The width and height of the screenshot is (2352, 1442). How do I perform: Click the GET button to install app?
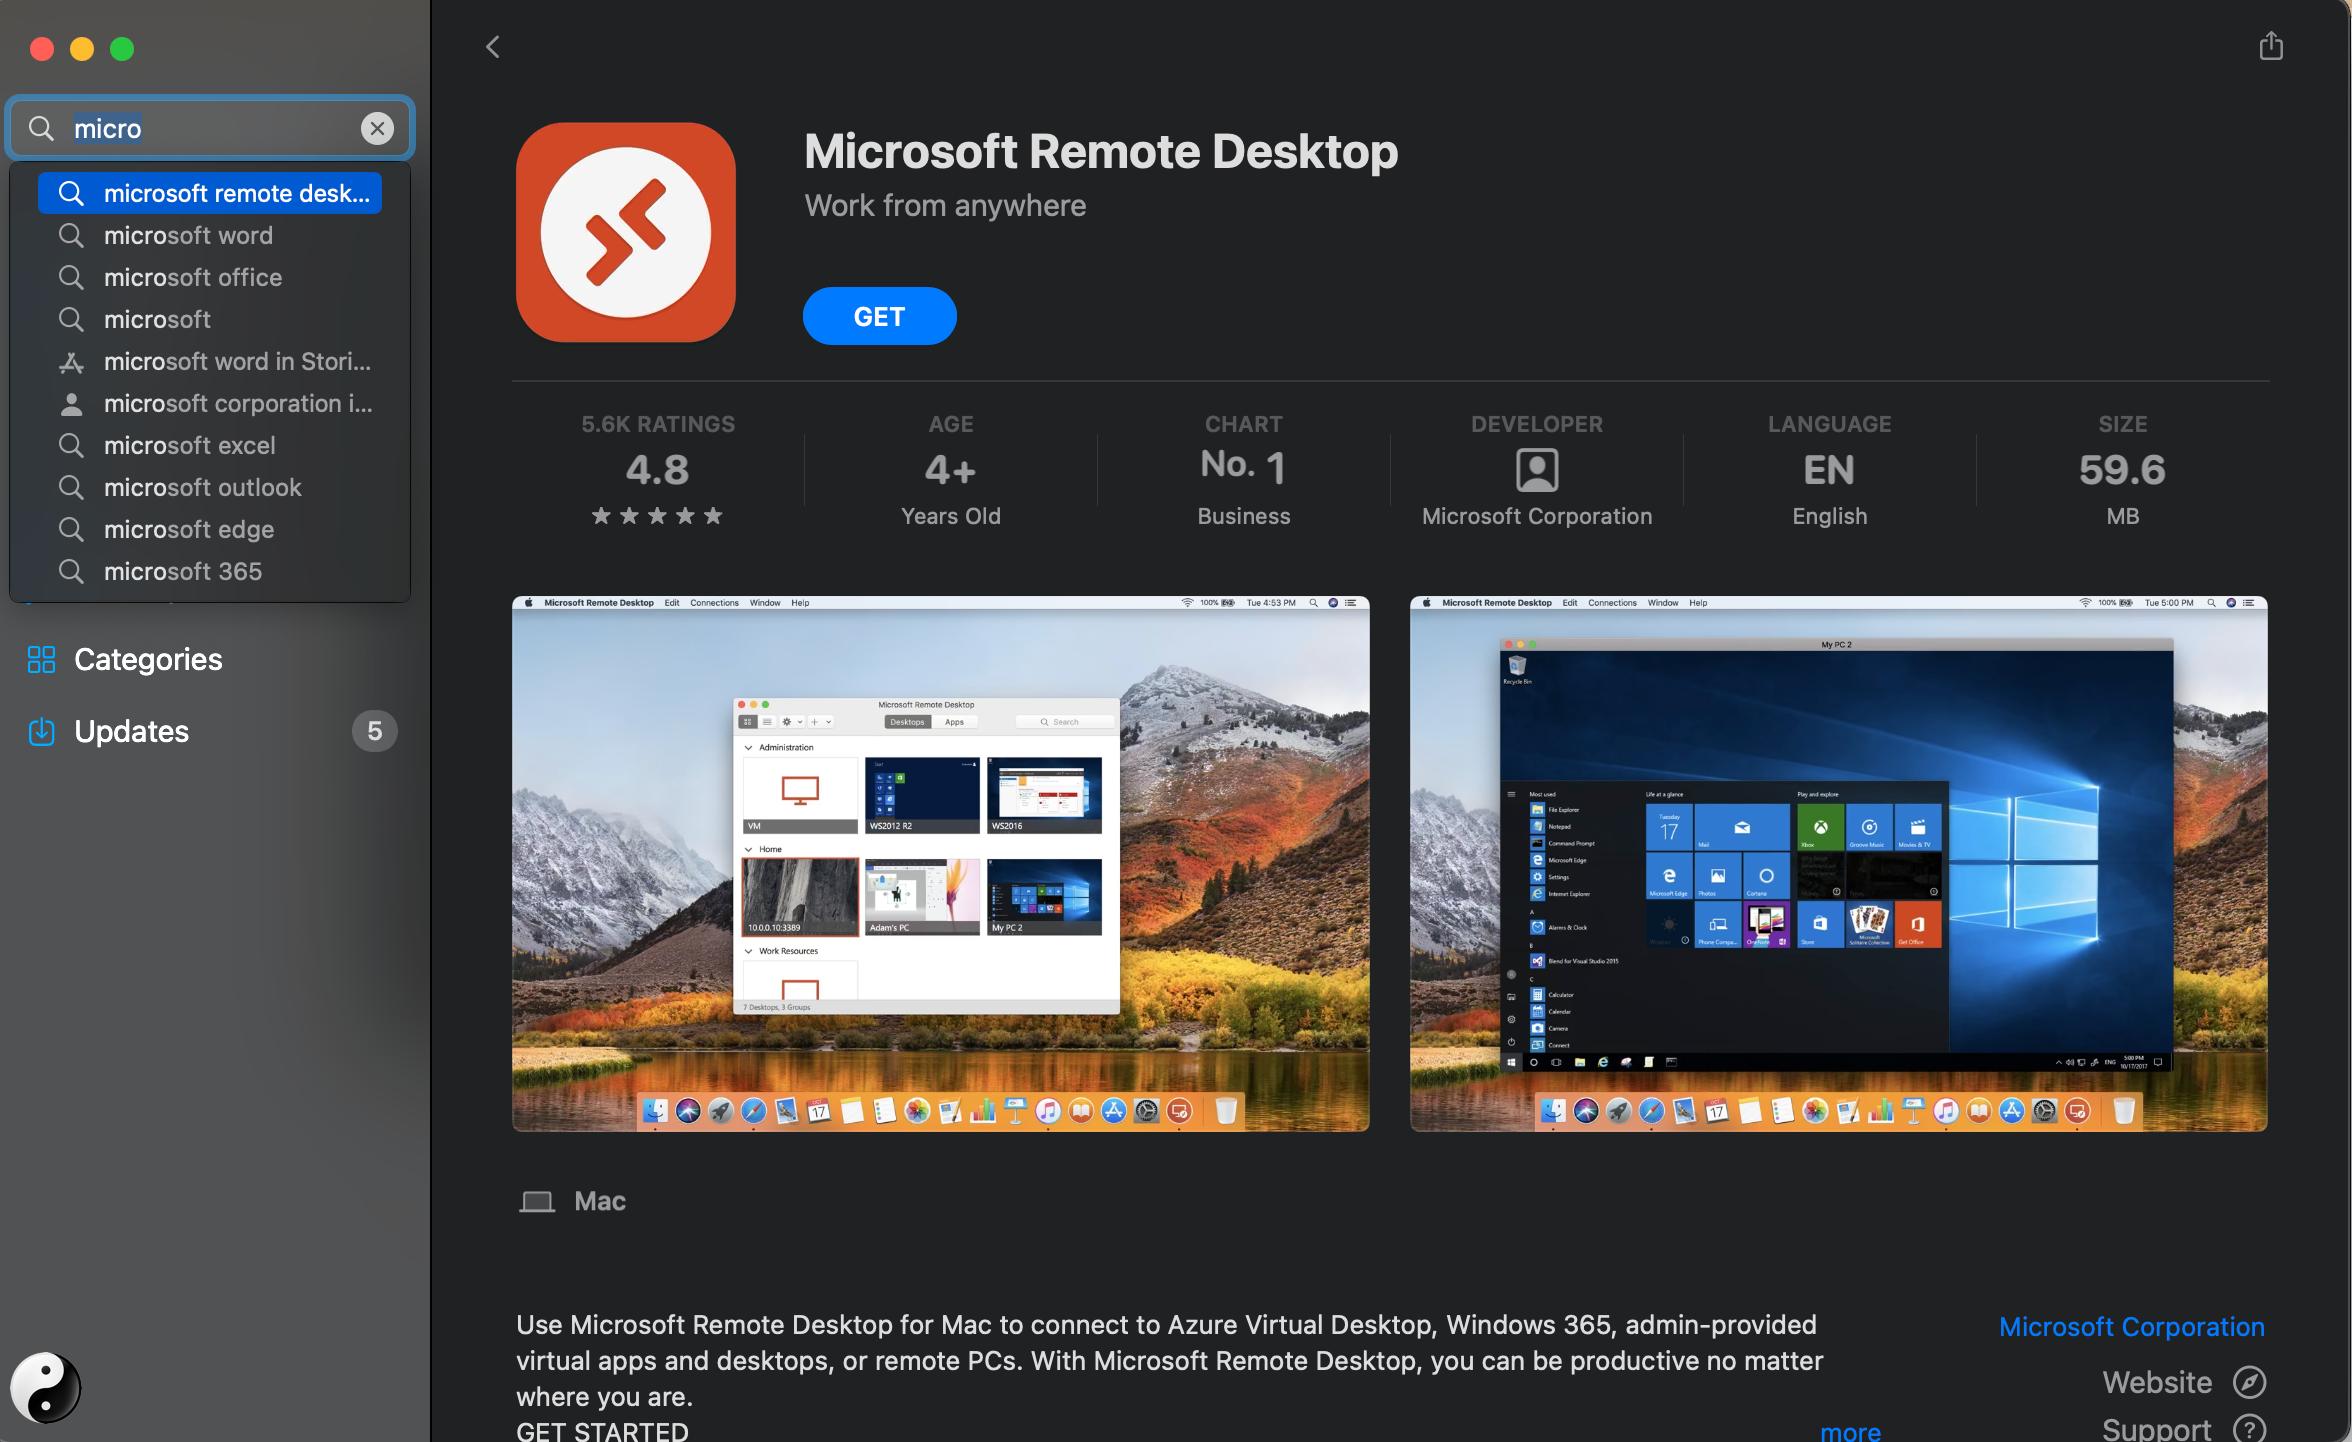(x=879, y=316)
